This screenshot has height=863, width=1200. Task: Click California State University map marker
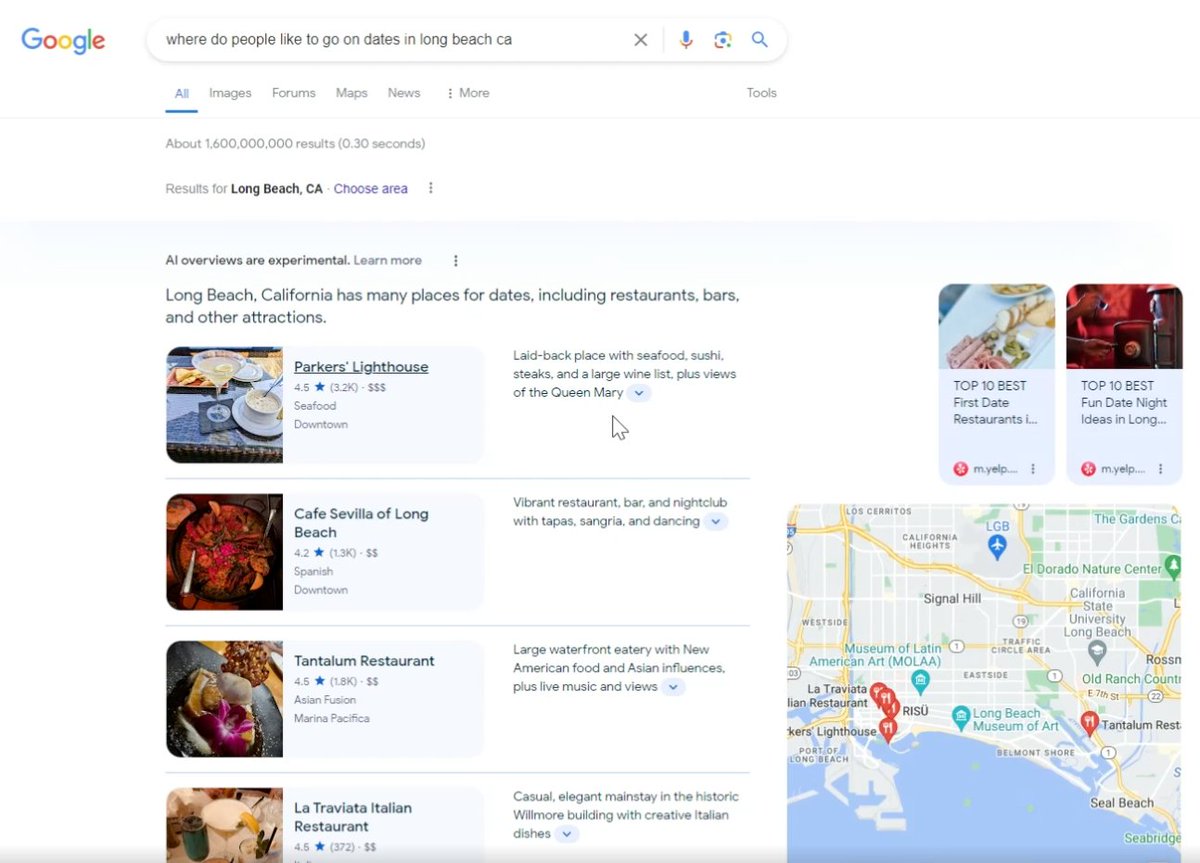1096,652
